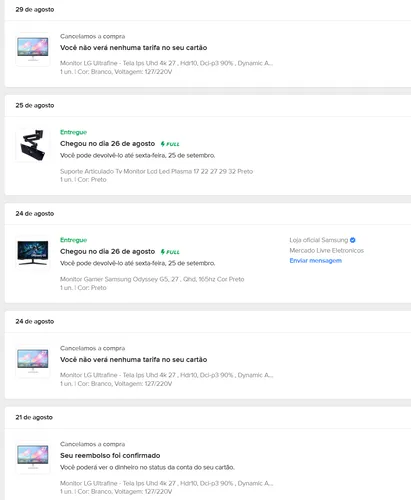Open Loja oficial Samsung seller name

tap(318, 240)
